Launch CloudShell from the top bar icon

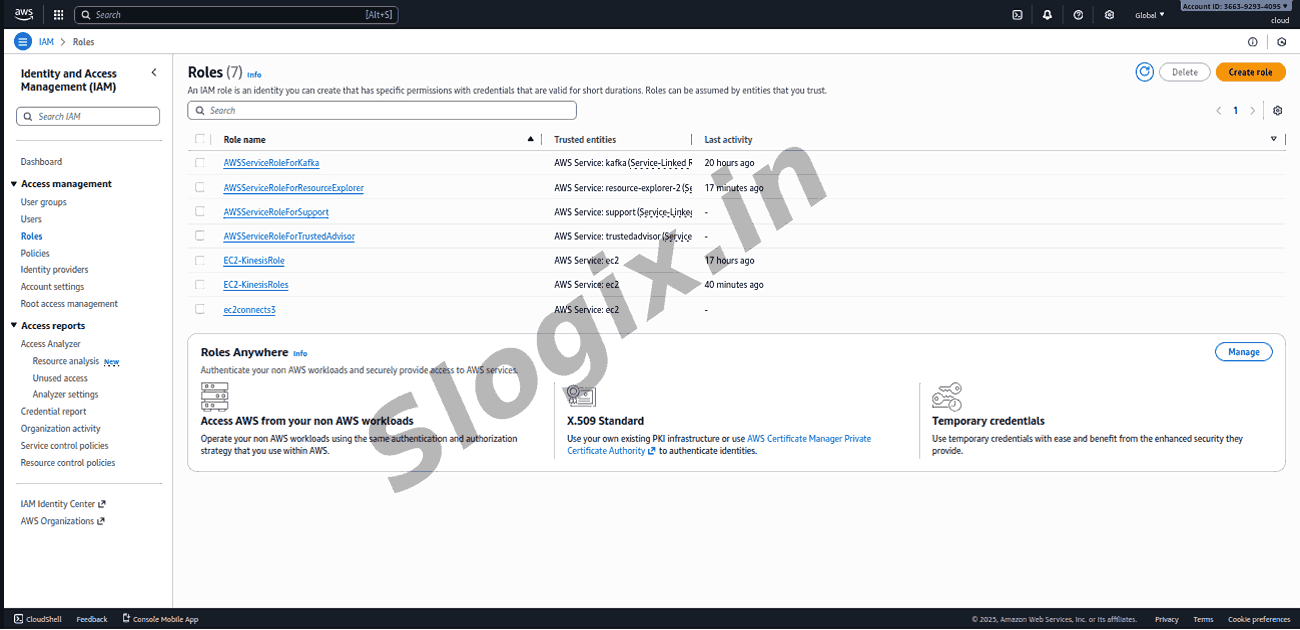pyautogui.click(x=1017, y=15)
